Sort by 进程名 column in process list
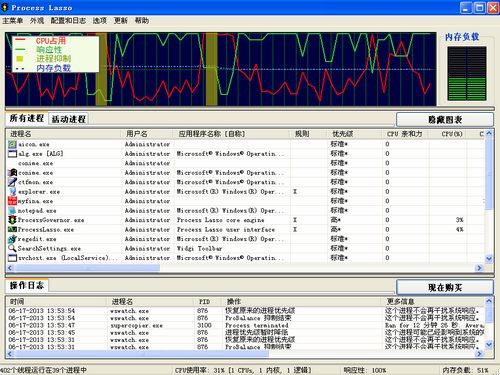Viewport: 500px width, 375px height. tap(63, 134)
